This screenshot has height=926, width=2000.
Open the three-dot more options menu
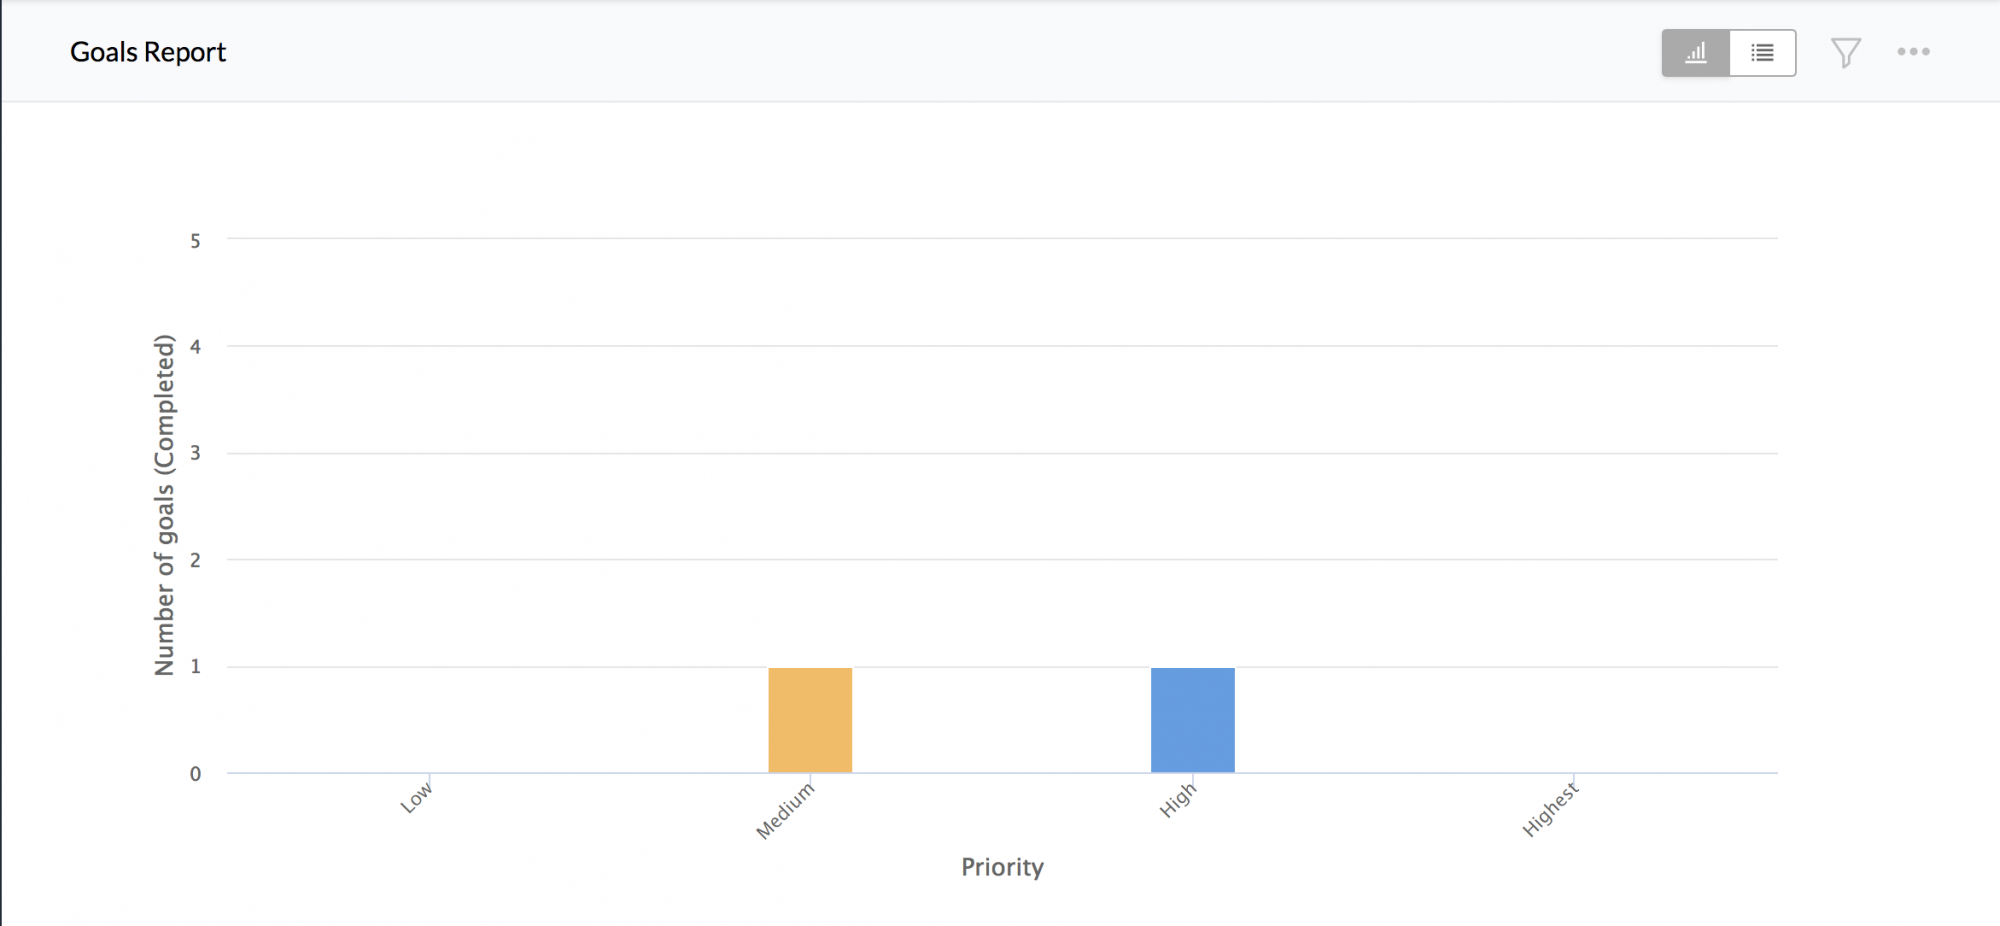(x=1913, y=52)
